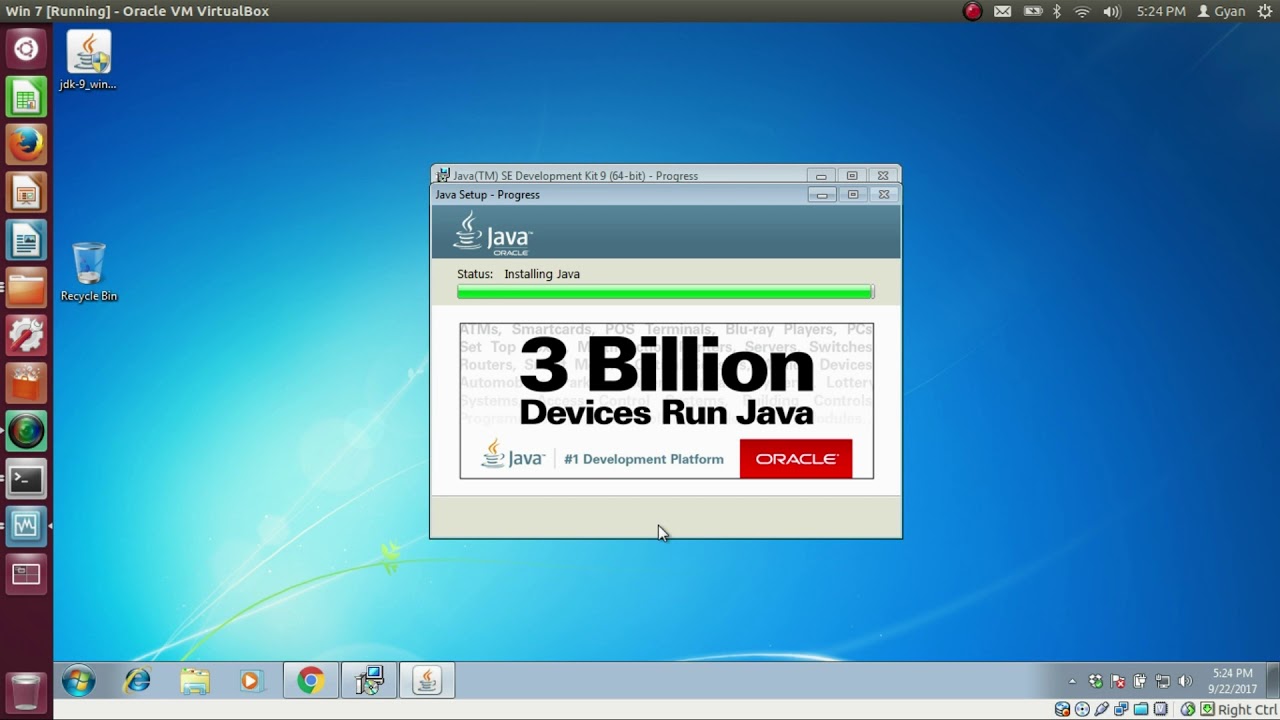Open Google Chrome from the taskbar

310,681
